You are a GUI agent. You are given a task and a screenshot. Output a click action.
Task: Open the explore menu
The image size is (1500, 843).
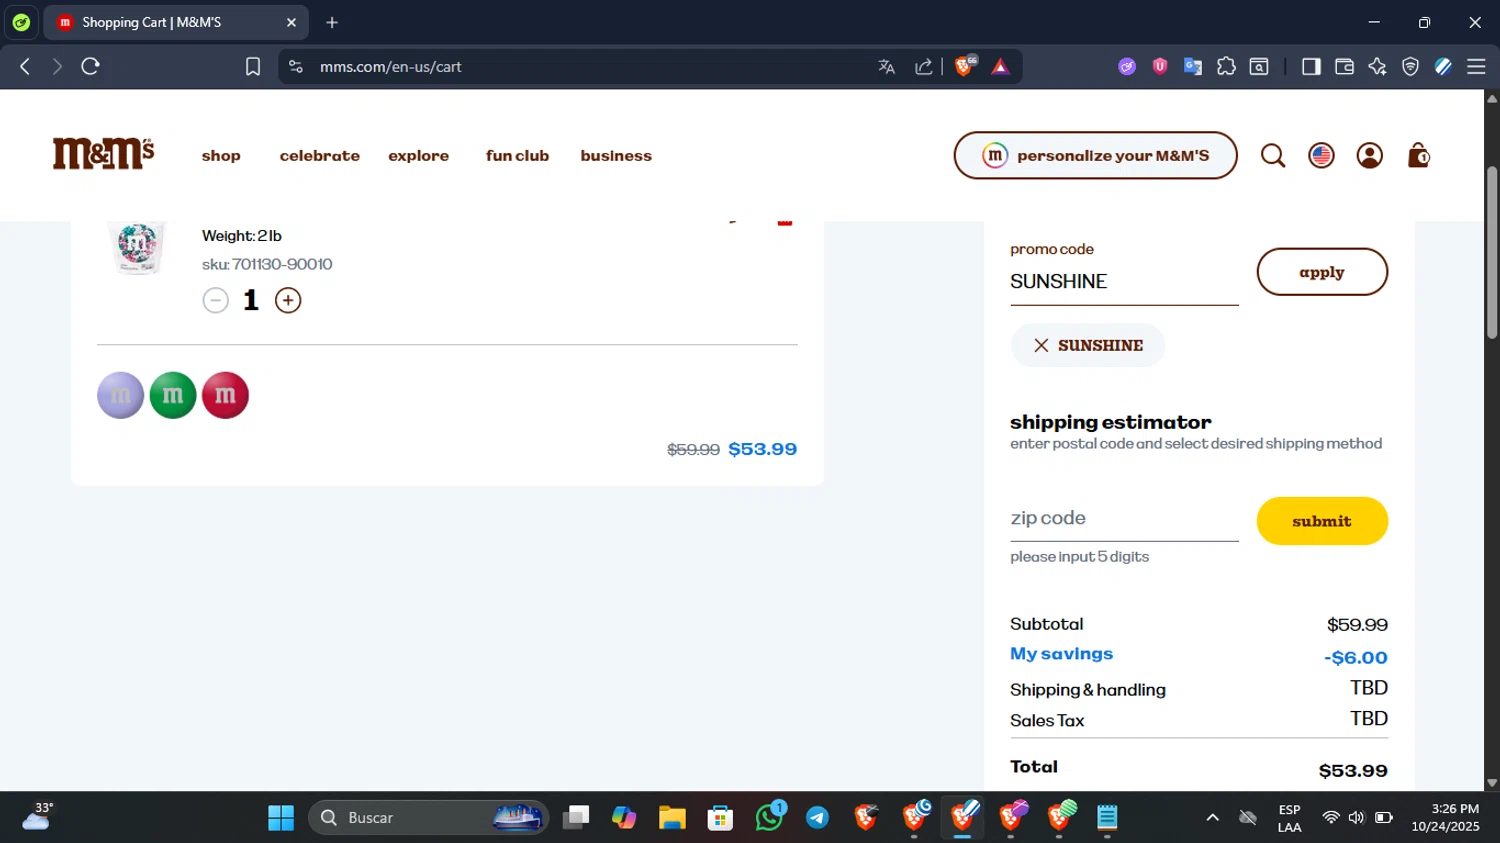[x=418, y=156]
